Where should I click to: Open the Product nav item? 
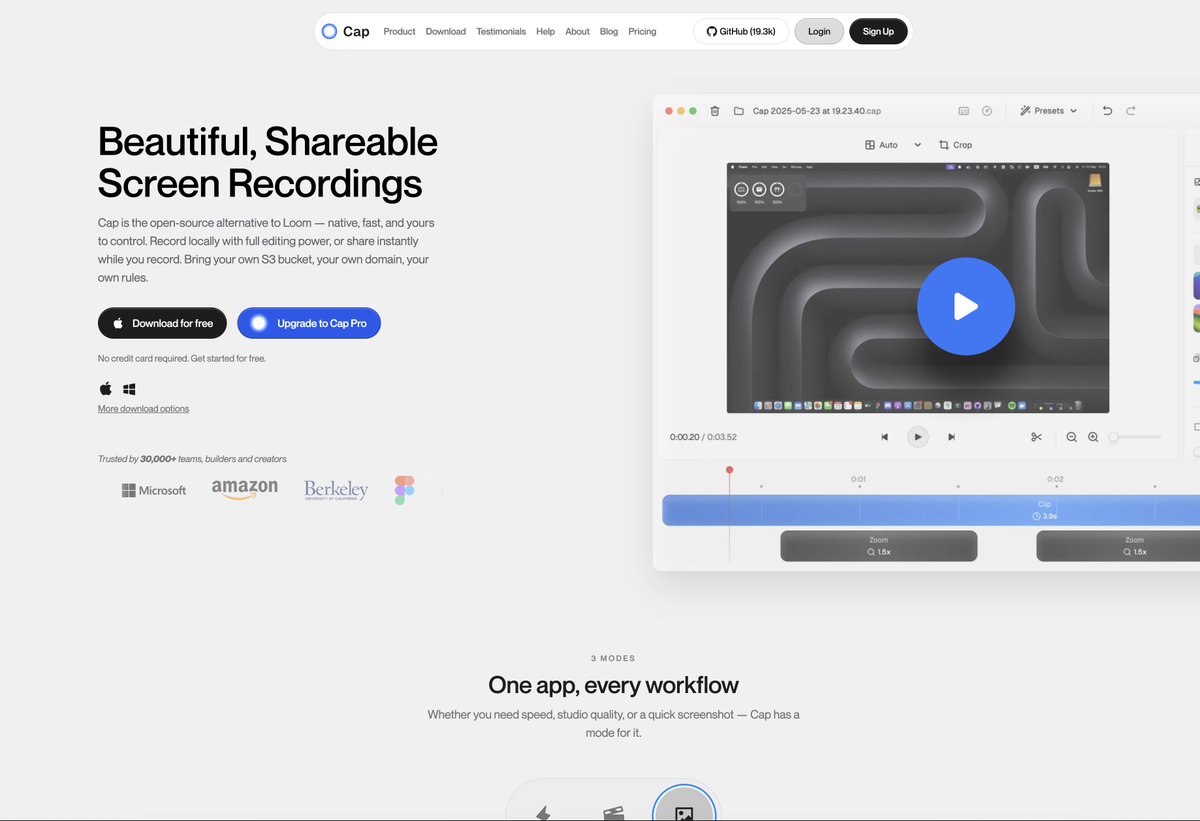[x=399, y=32]
